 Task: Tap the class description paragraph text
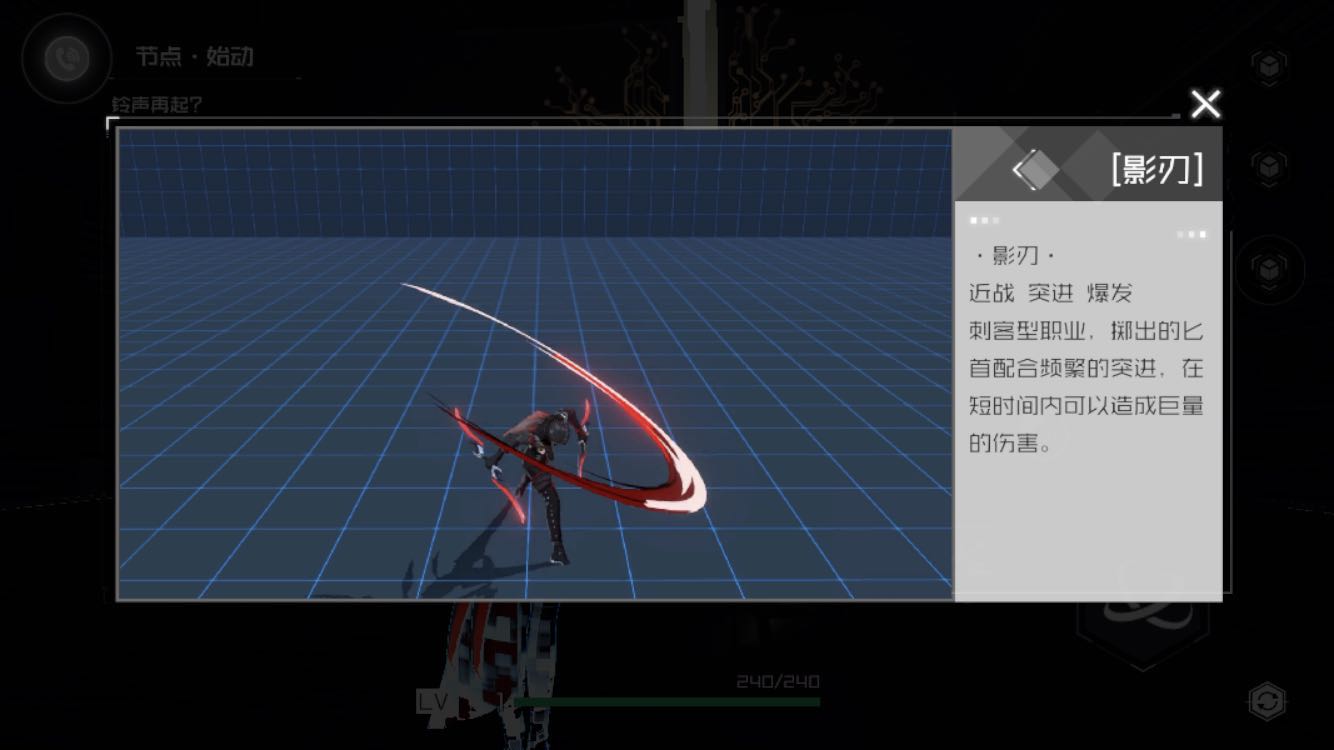[1085, 386]
